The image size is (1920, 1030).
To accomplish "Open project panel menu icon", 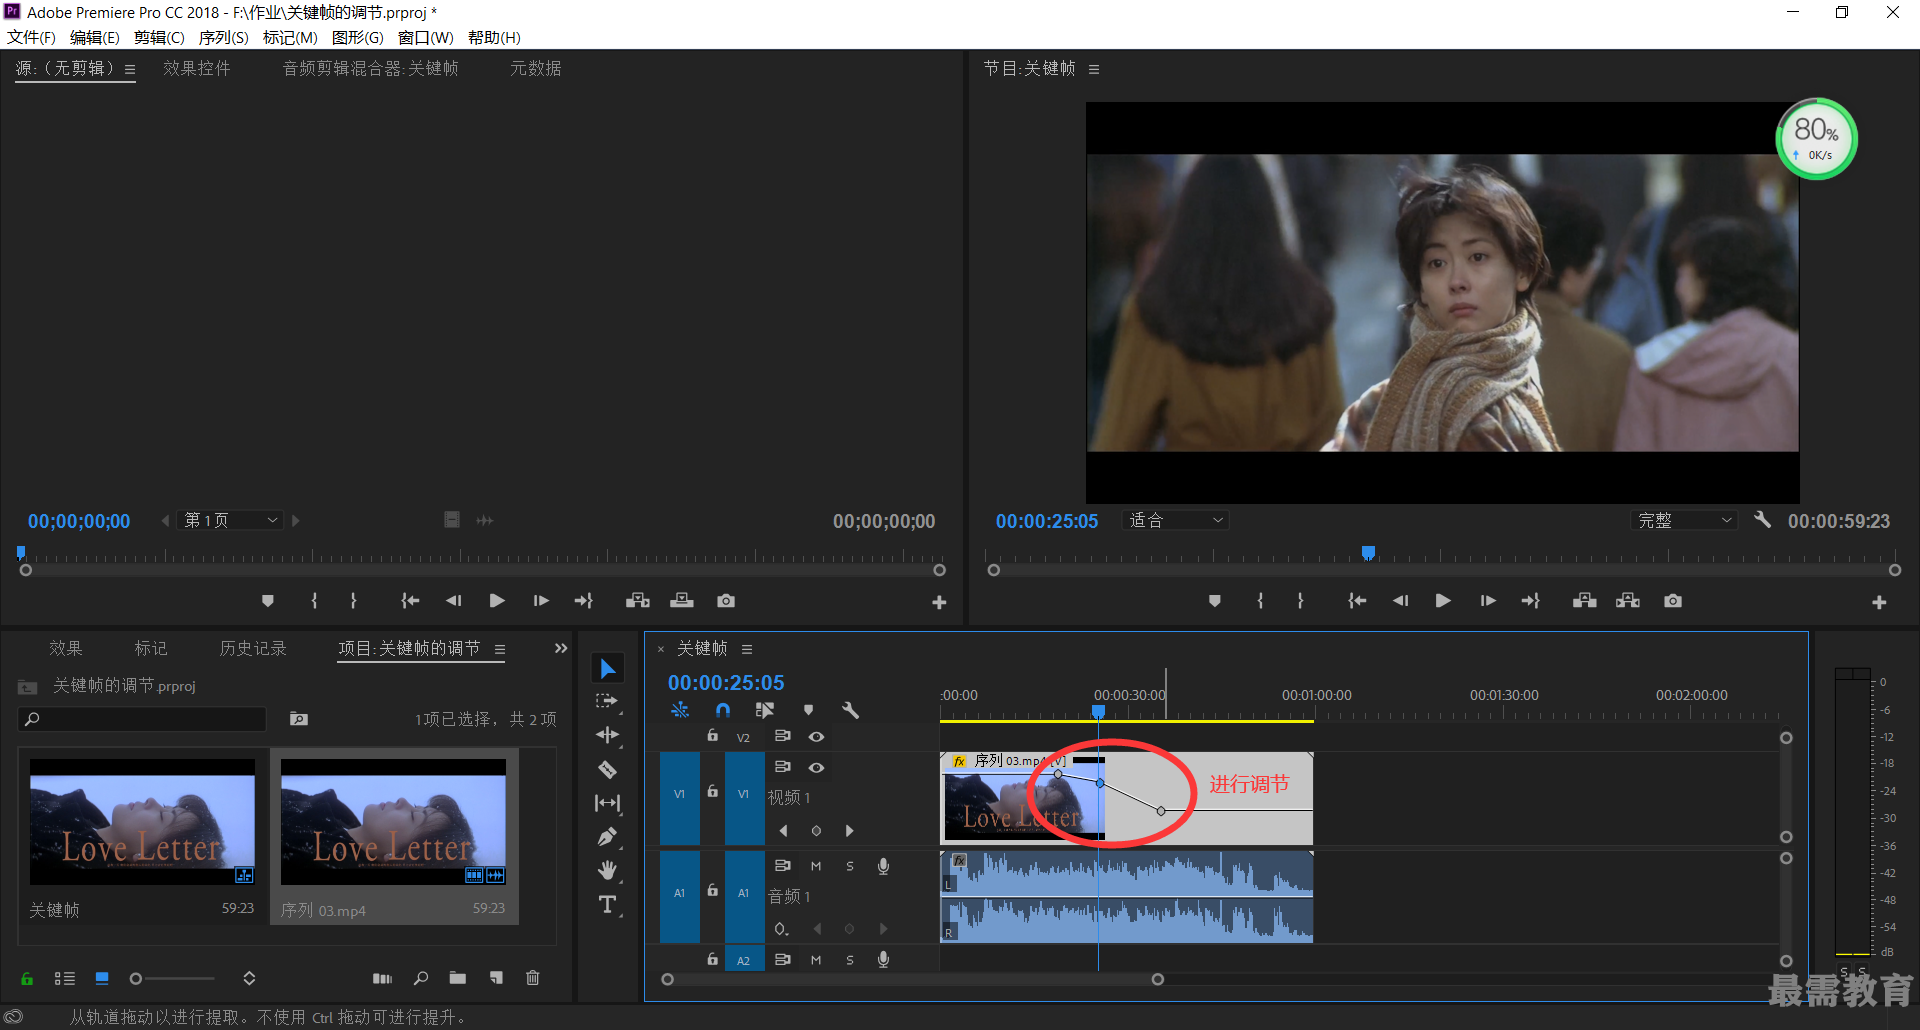I will (x=500, y=649).
